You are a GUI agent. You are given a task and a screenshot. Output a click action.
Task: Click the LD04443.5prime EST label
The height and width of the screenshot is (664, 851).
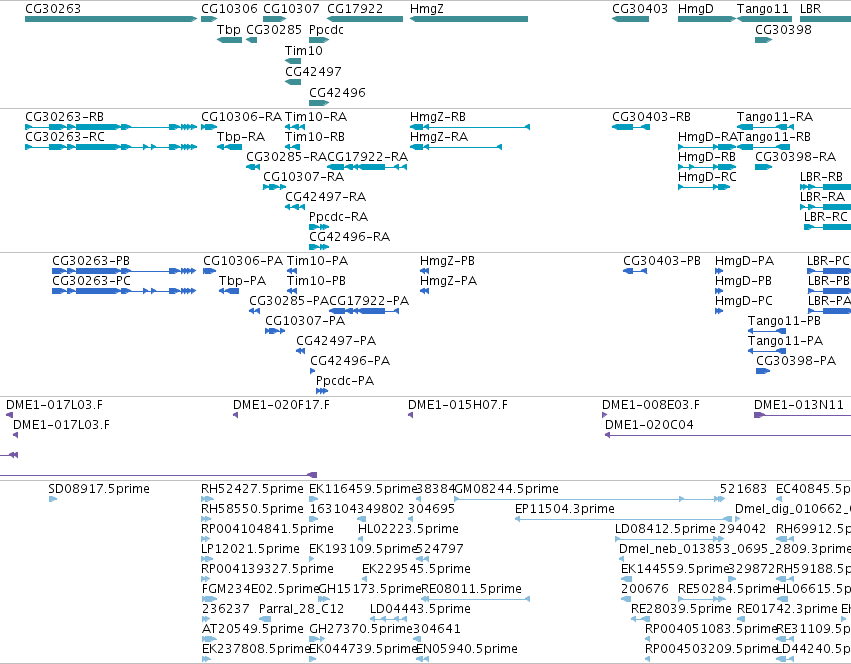point(420,609)
